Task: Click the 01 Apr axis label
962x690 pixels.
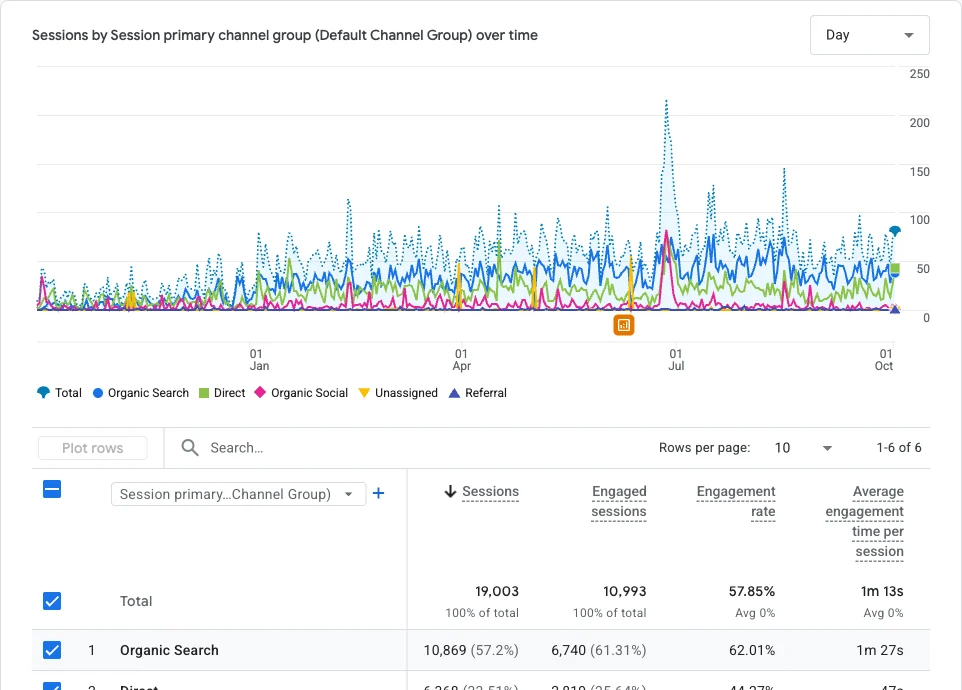Action: point(461,359)
